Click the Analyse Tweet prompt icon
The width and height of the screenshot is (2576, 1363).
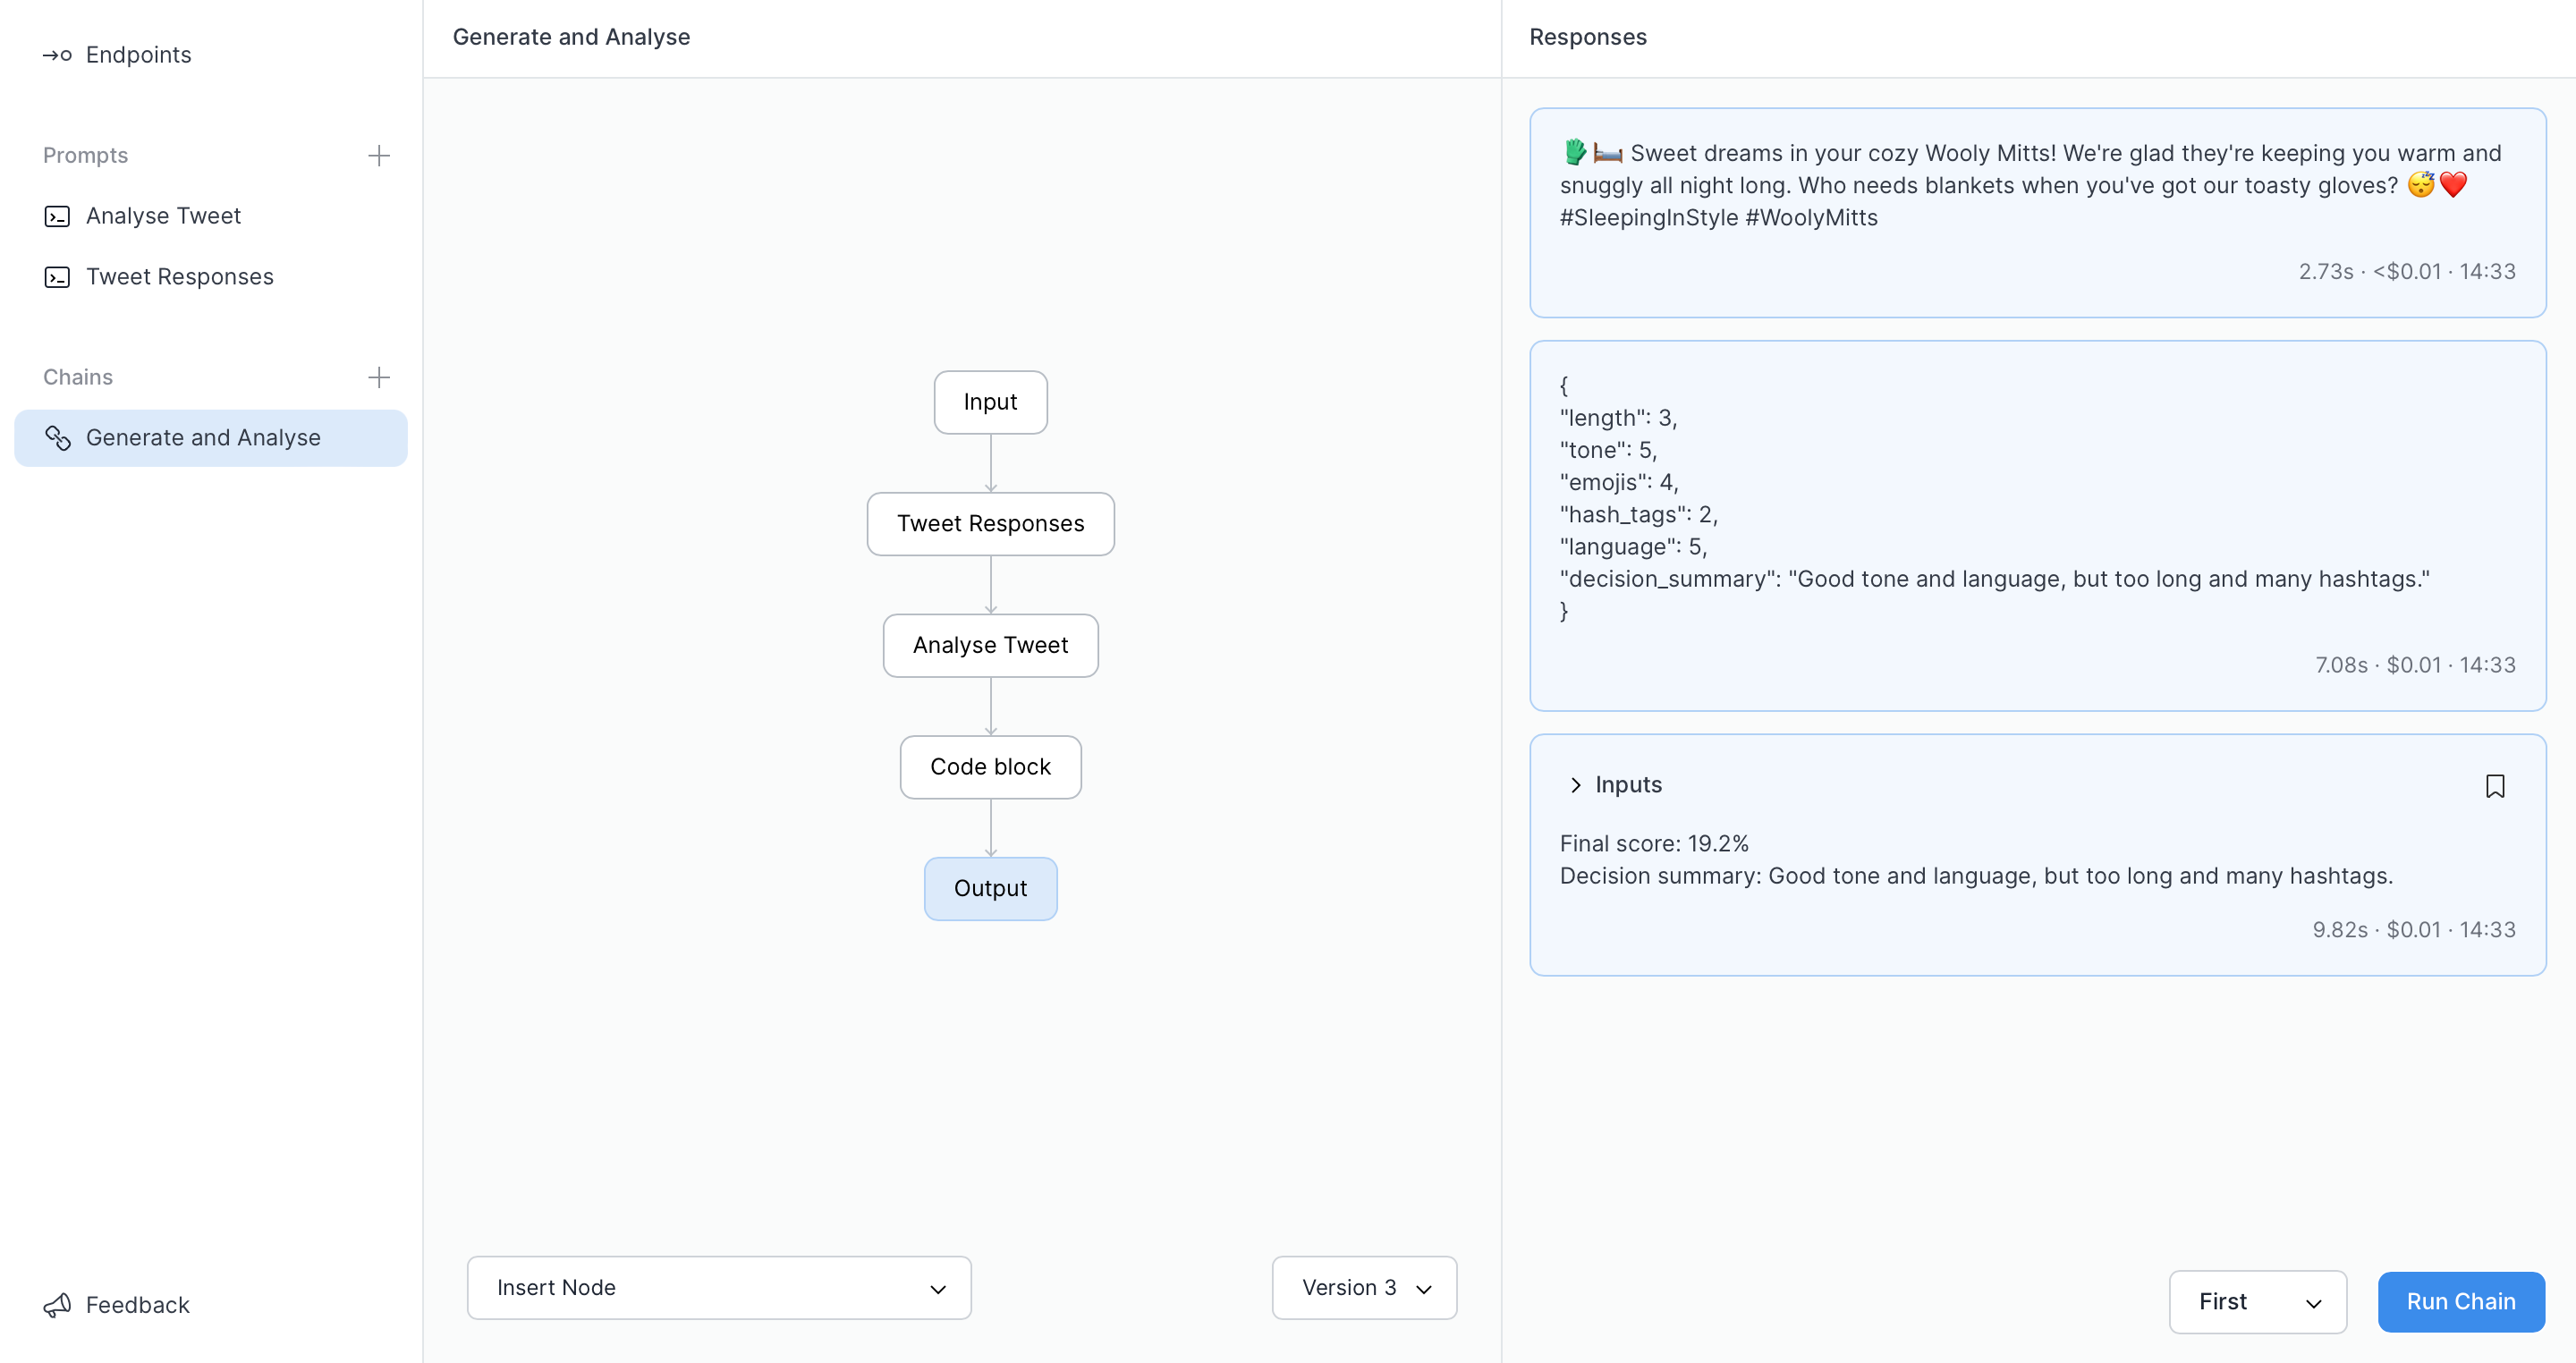coord(57,216)
